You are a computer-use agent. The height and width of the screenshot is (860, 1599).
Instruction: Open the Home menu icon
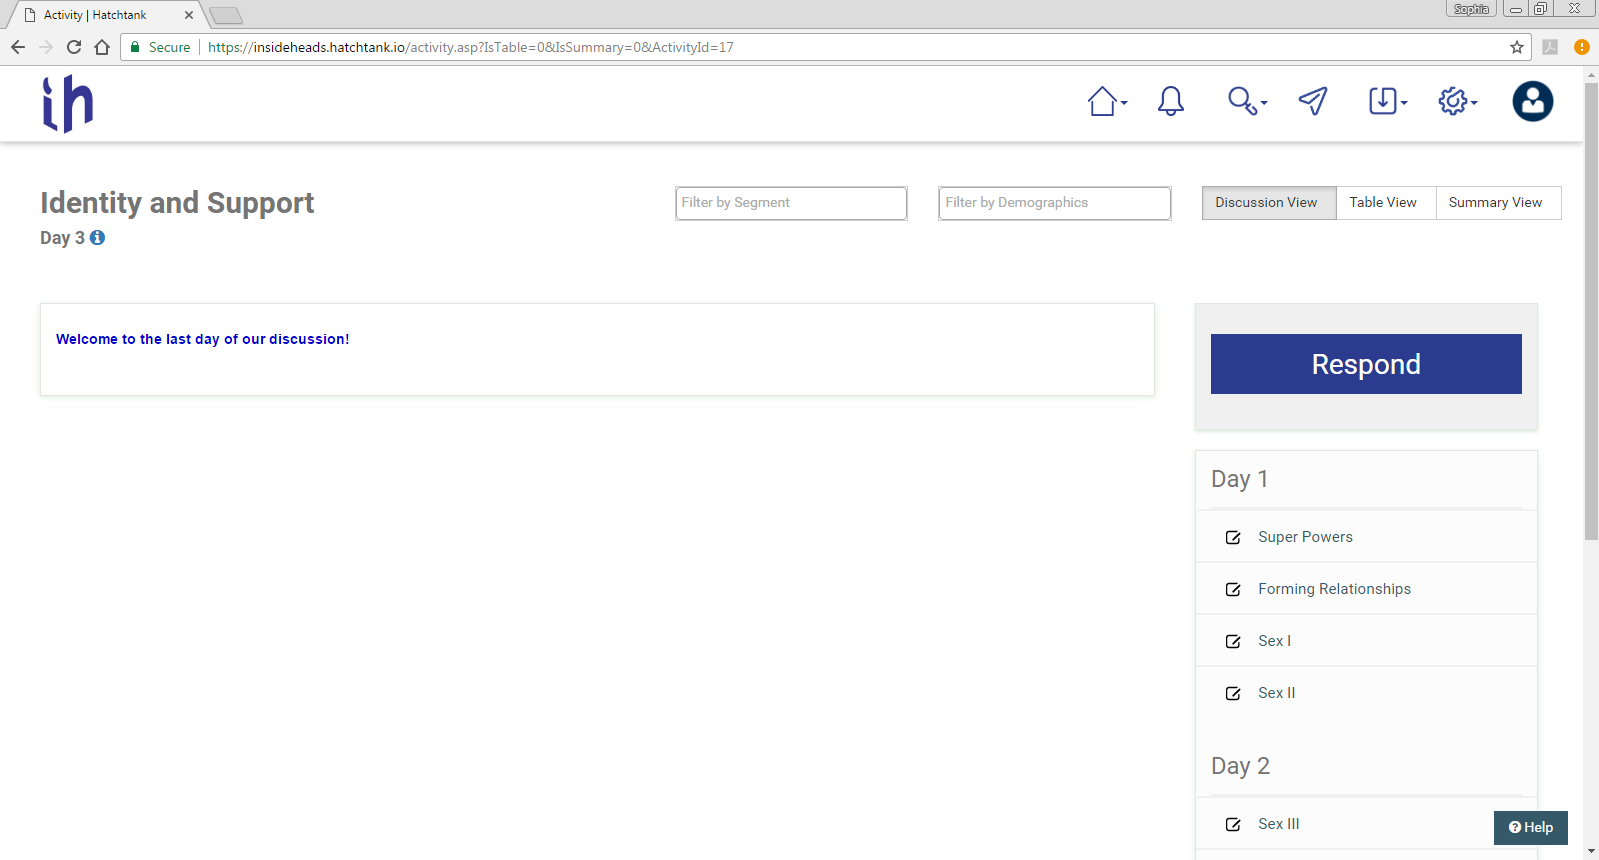[1106, 101]
